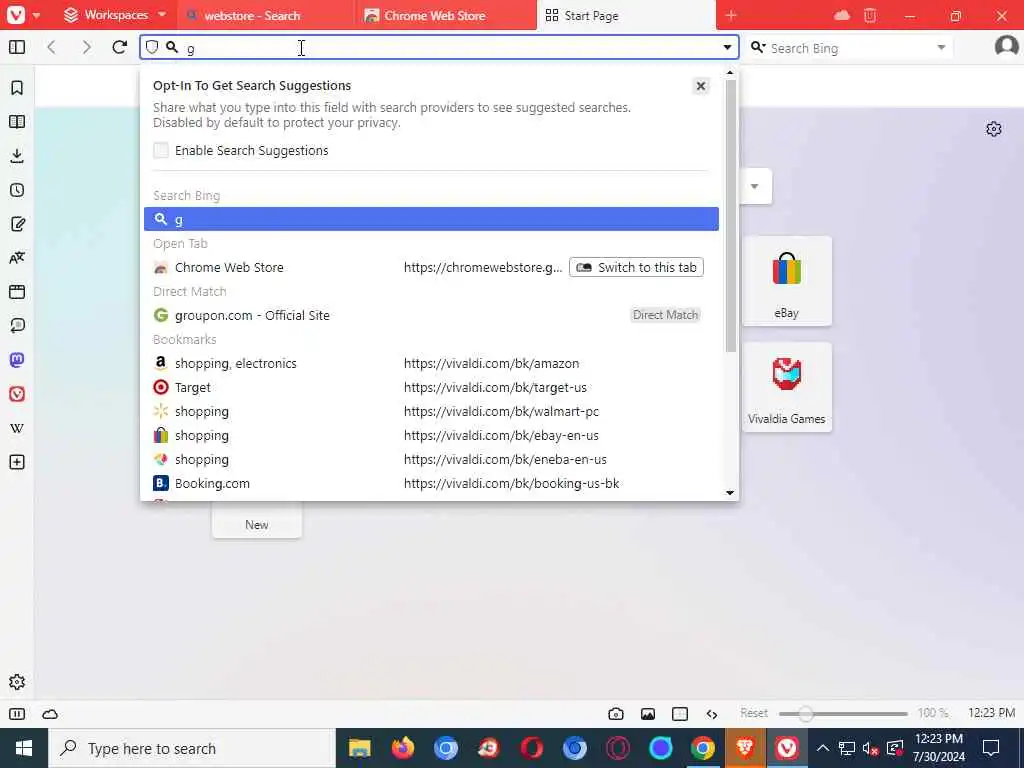
Task: Open the Mastodon web panel
Action: (17, 360)
